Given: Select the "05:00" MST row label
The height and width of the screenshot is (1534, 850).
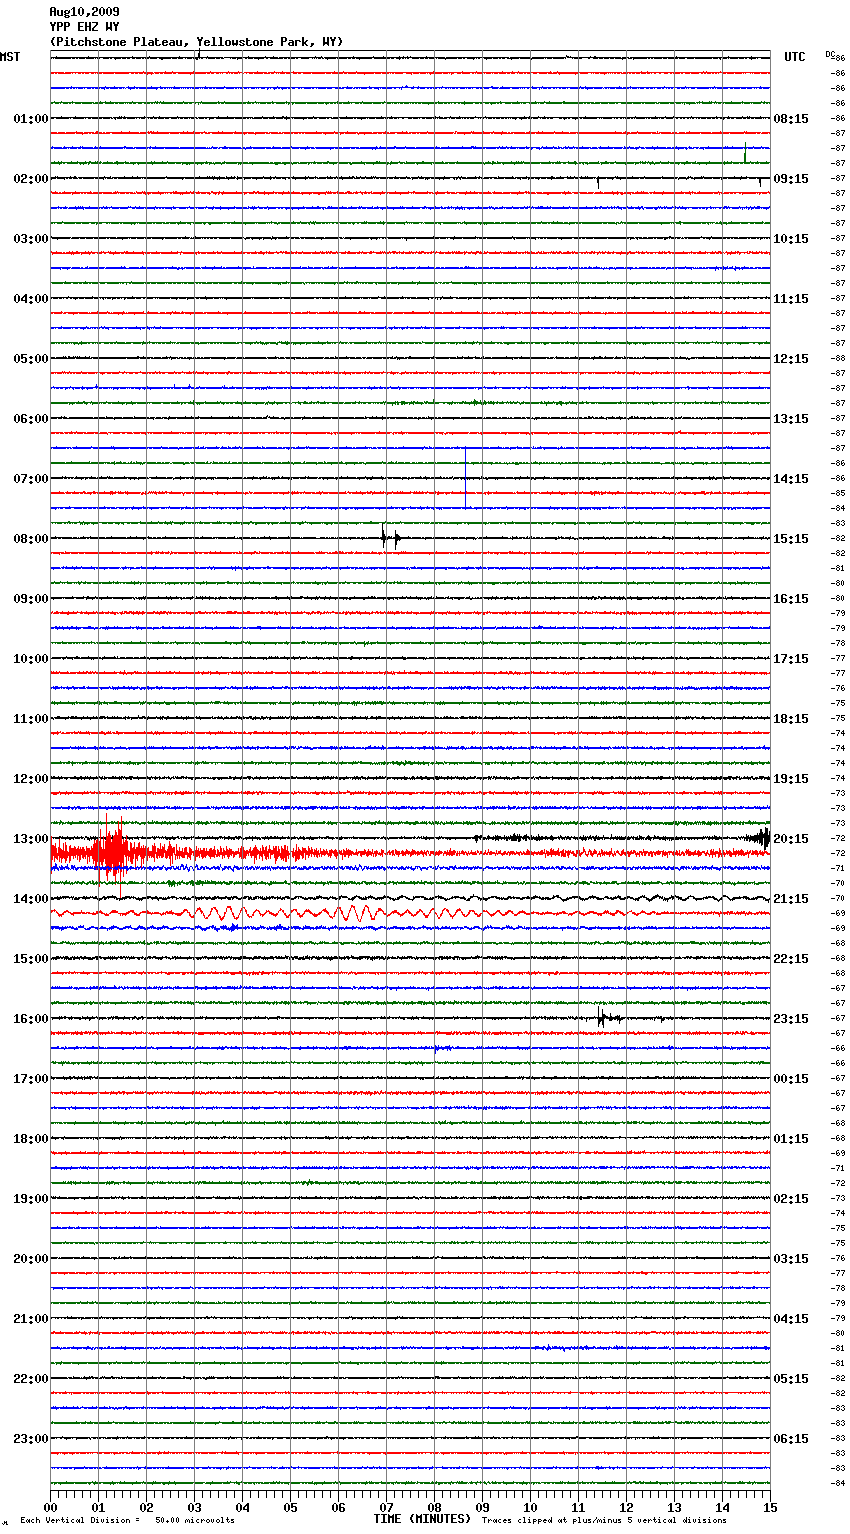Looking at the screenshot, I should 31,359.
